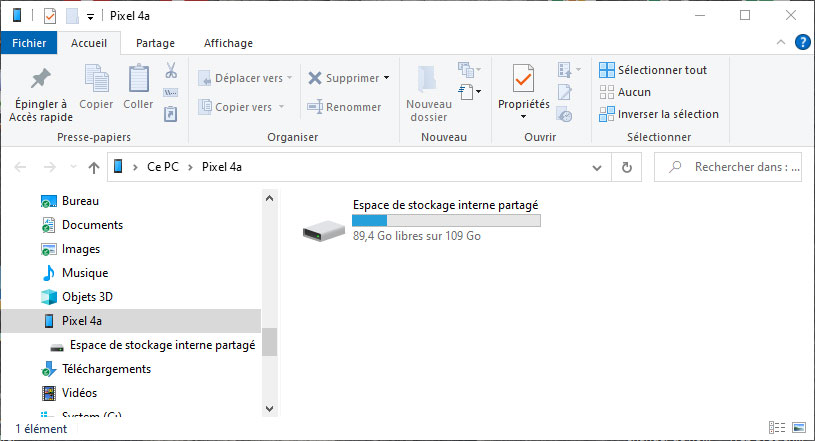The image size is (815, 441).
Task: Click the refresh icon beside address bar
Action: coord(627,167)
